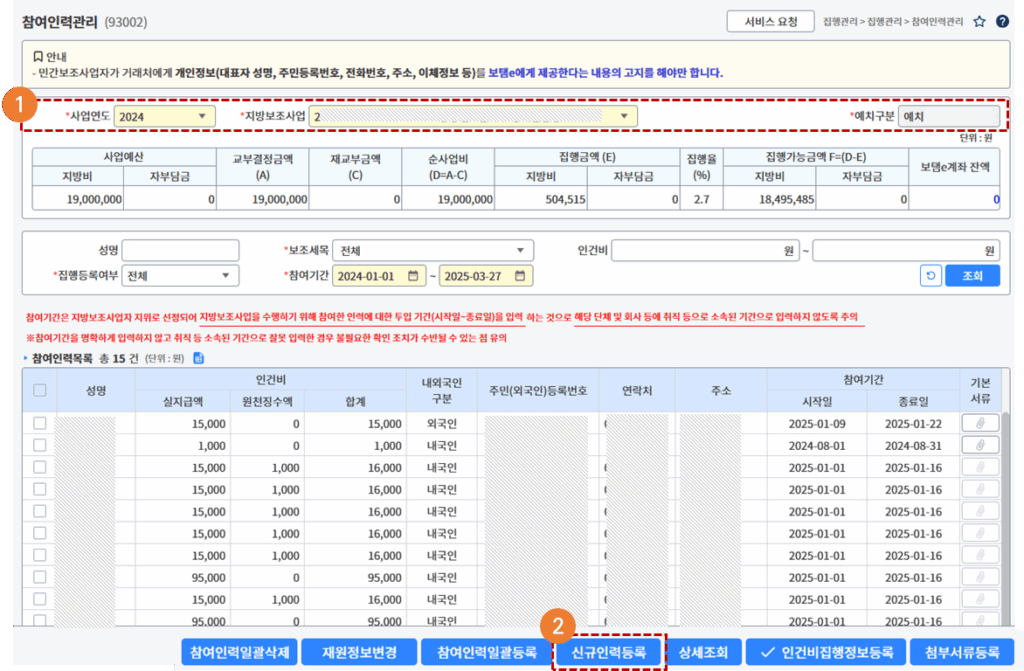Click the participant list vertical scrollbar
The width and height of the screenshot is (1024, 671).
(1005, 517)
